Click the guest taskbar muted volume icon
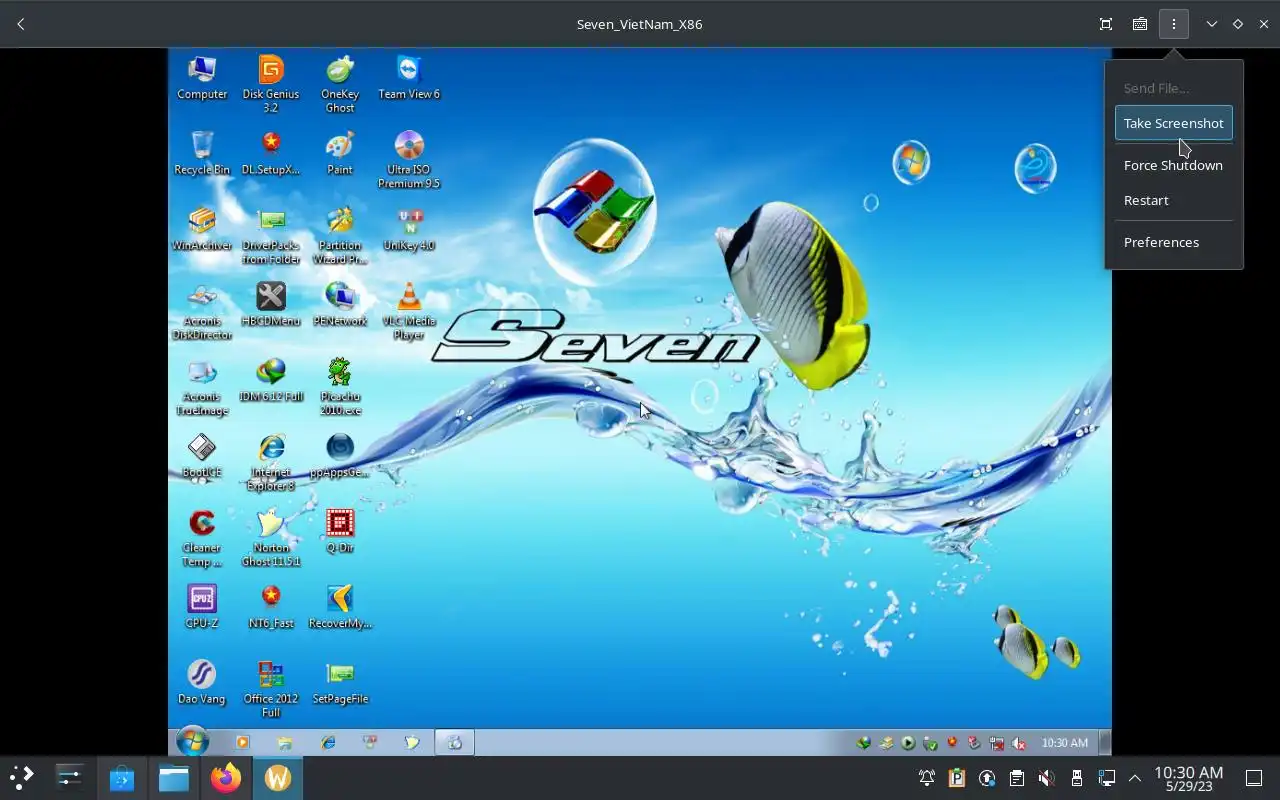This screenshot has width=1280, height=800. point(1019,743)
